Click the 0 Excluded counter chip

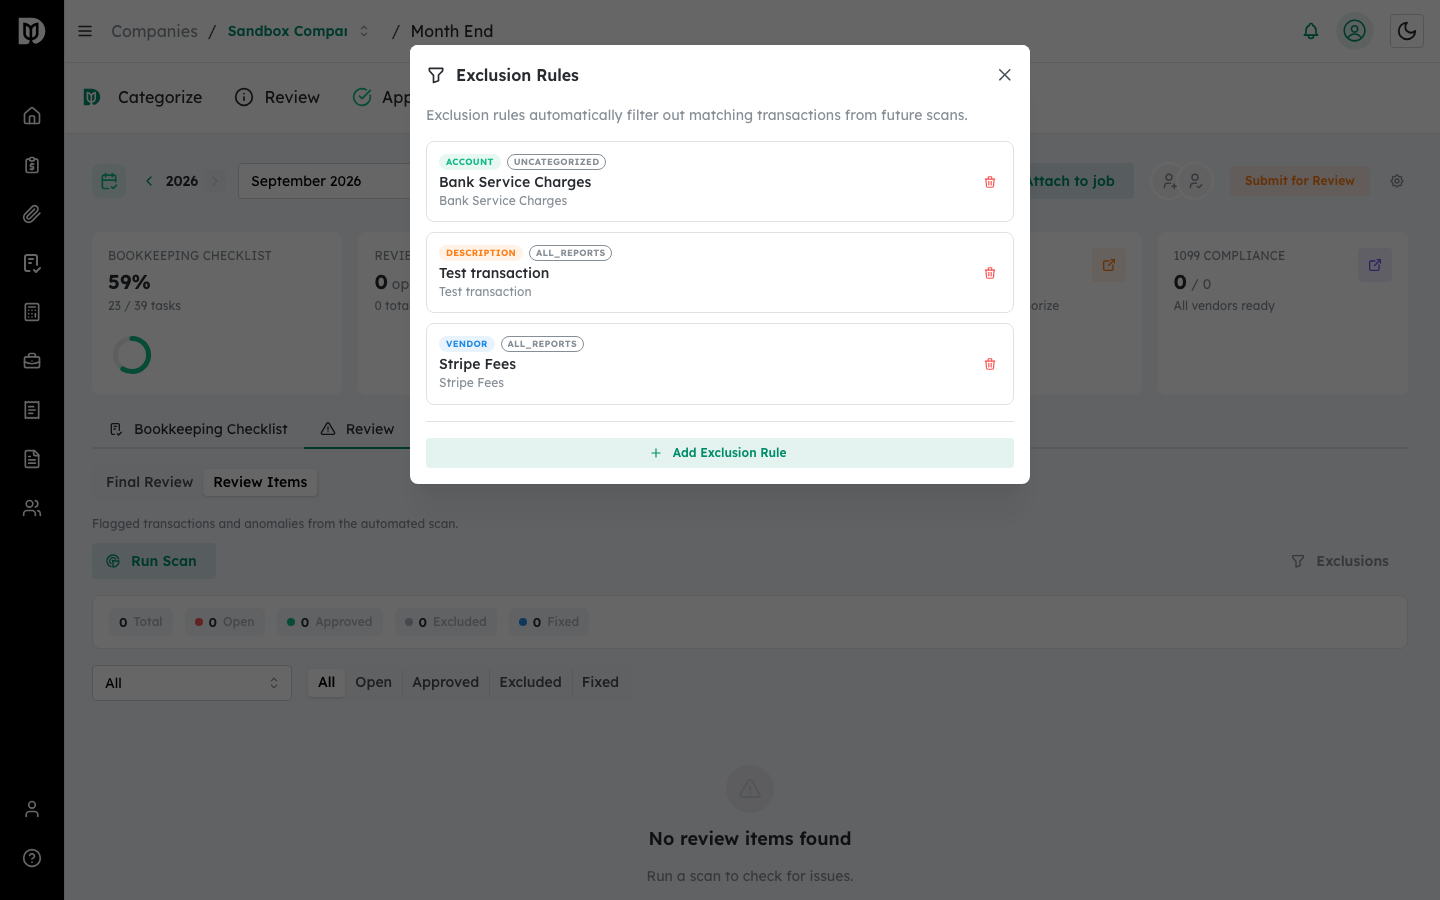pyautogui.click(x=445, y=622)
